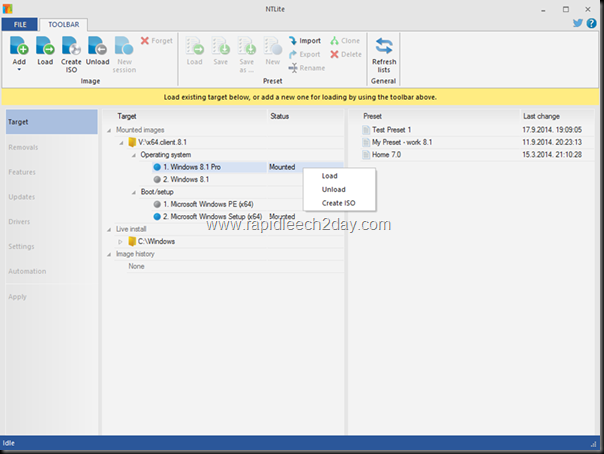The width and height of the screenshot is (604, 454).
Task: Choose Create ISO from the context menu
Action: [339, 203]
